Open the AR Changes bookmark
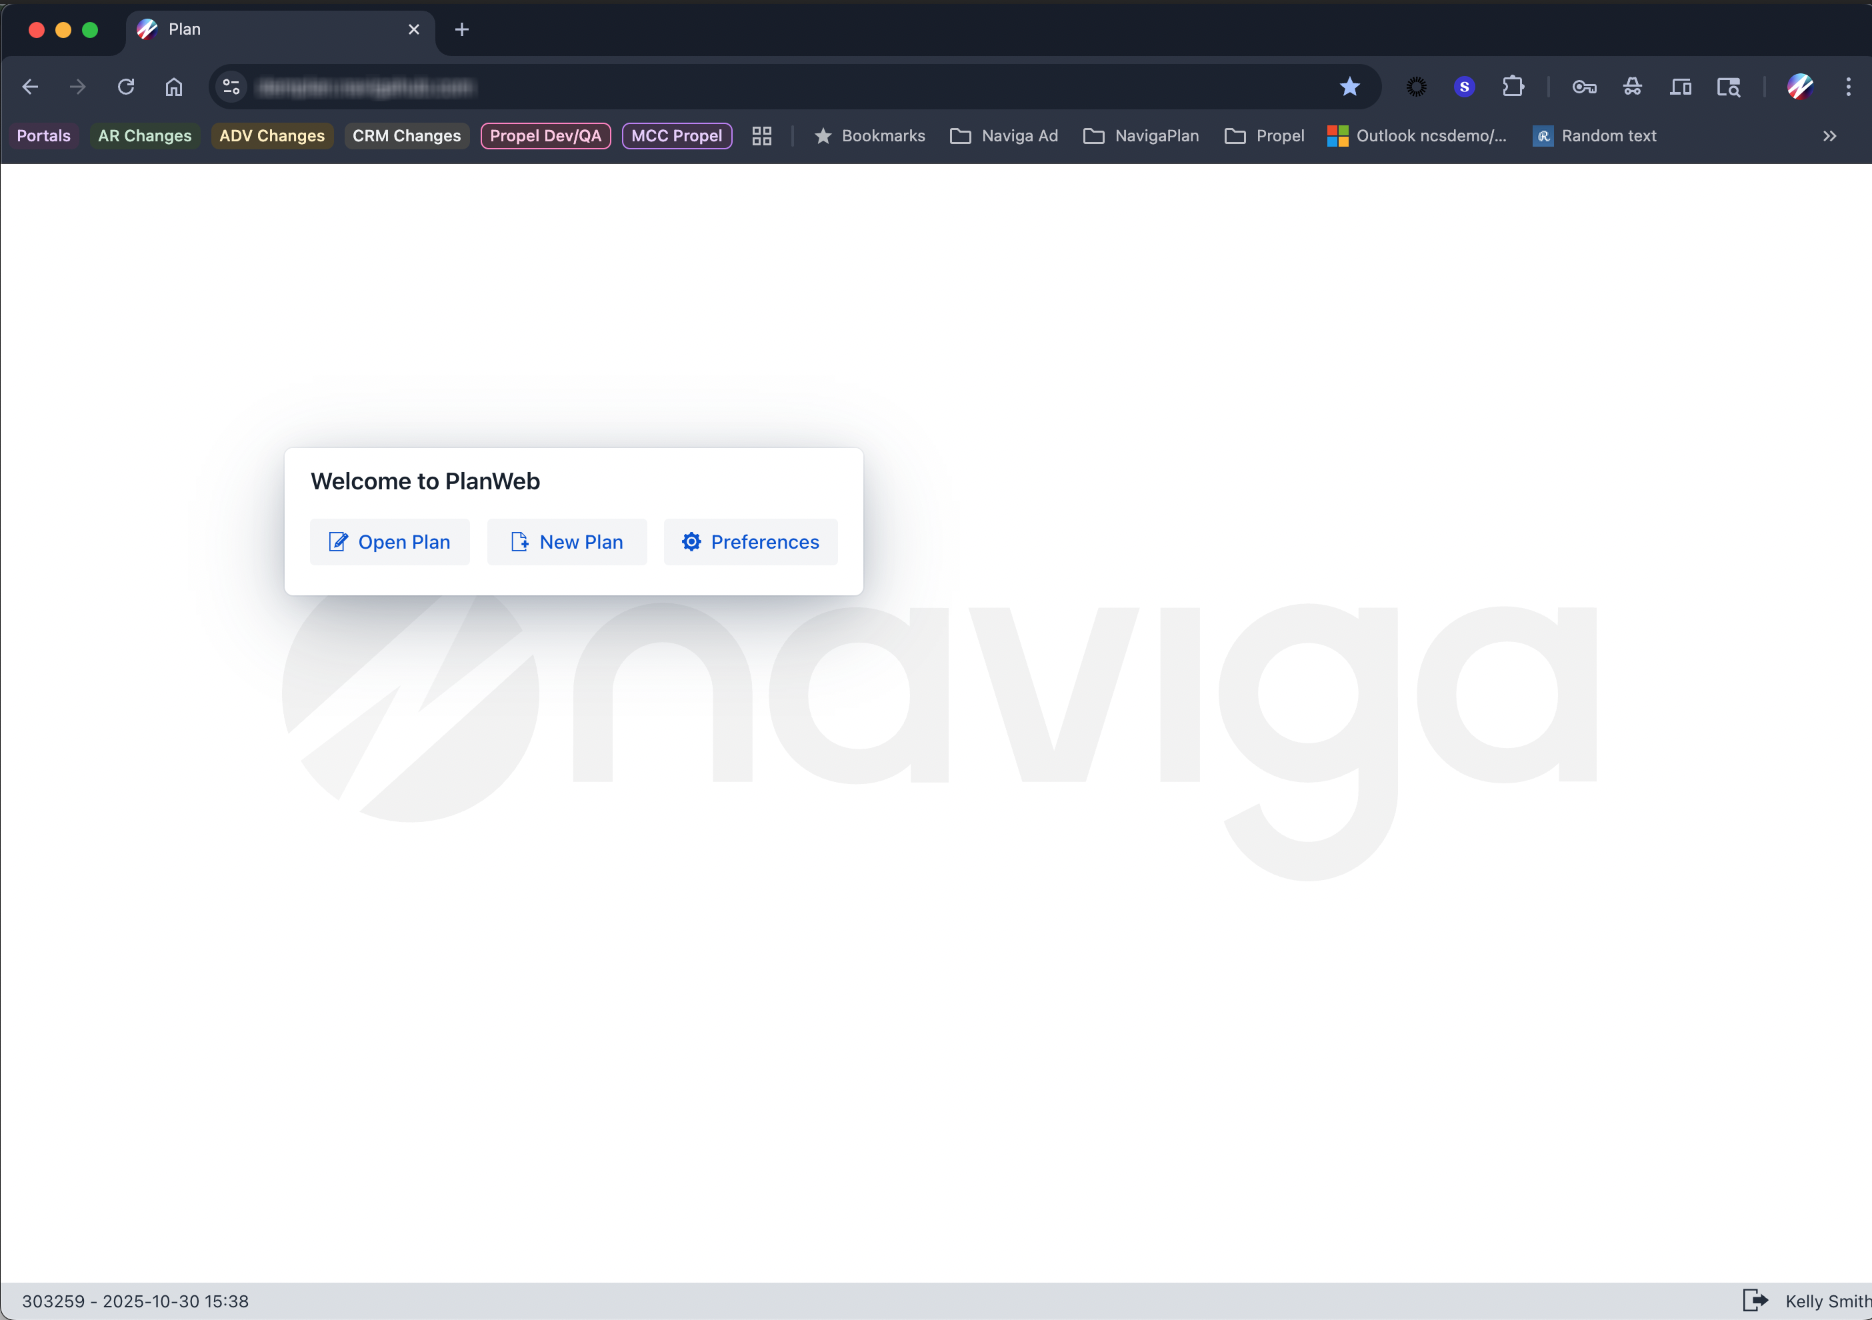Image resolution: width=1872 pixels, height=1320 pixels. (145, 136)
